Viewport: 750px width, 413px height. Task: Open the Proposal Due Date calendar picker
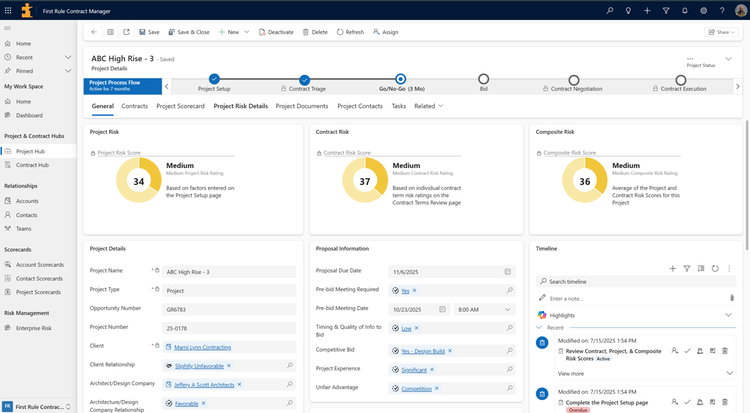pyautogui.click(x=507, y=271)
